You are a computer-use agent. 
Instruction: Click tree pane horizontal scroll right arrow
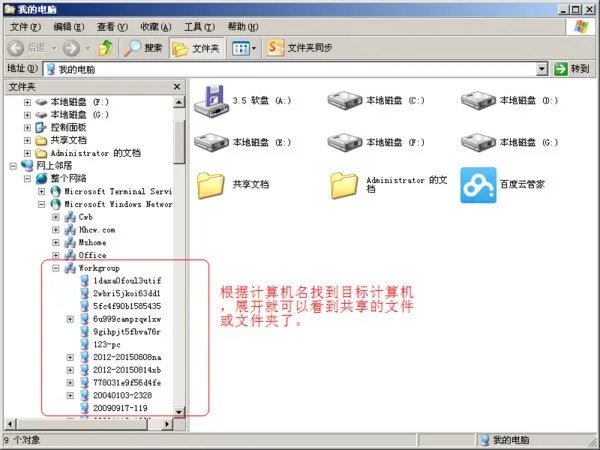click(x=166, y=424)
